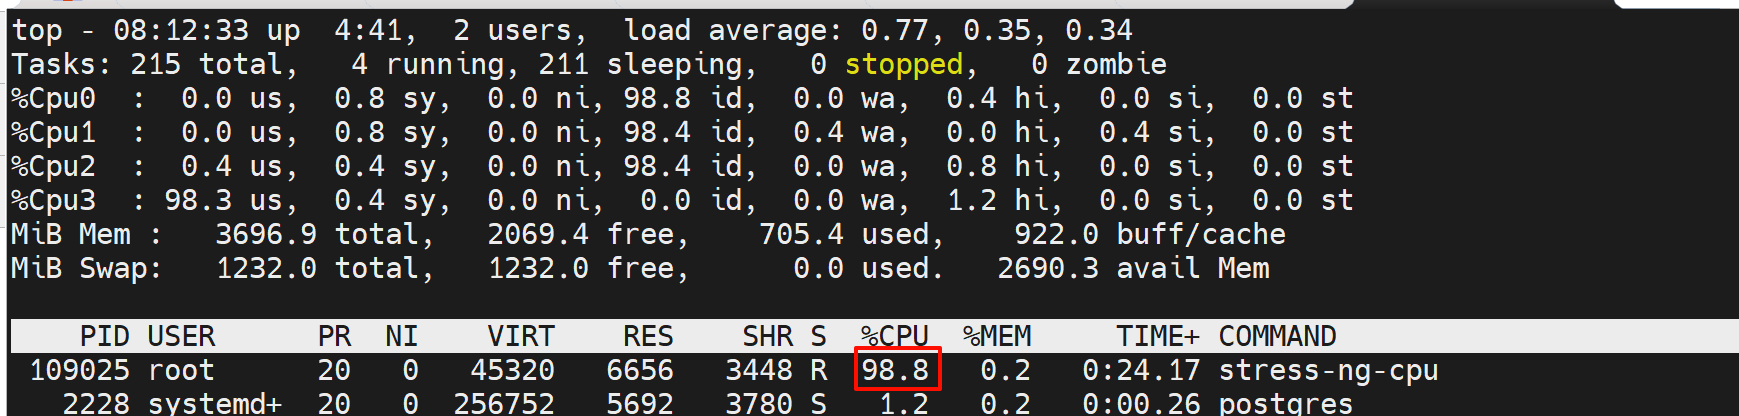Select the %Cpu3 row label
1739x416 pixels.
tap(54, 200)
